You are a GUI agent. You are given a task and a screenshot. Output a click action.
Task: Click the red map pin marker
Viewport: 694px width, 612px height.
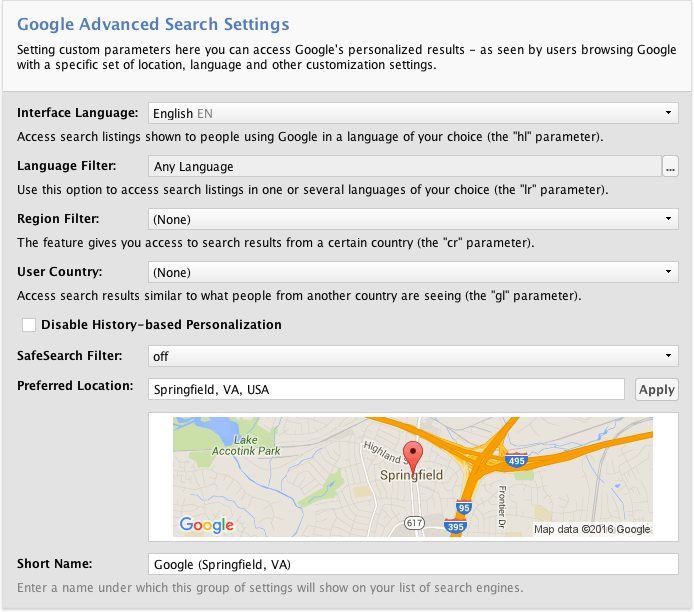pyautogui.click(x=413, y=457)
